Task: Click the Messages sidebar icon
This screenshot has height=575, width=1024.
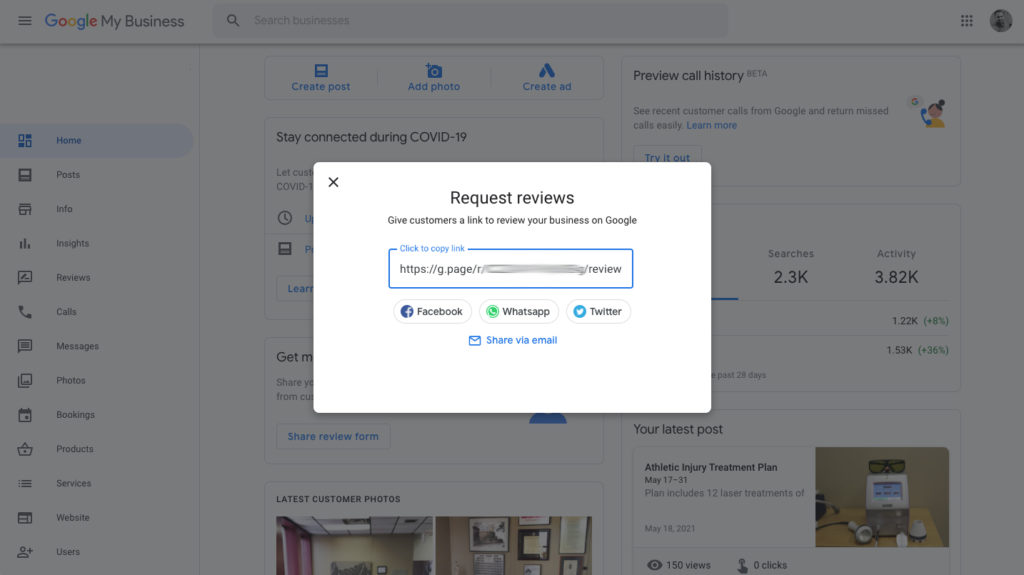Action: point(25,346)
